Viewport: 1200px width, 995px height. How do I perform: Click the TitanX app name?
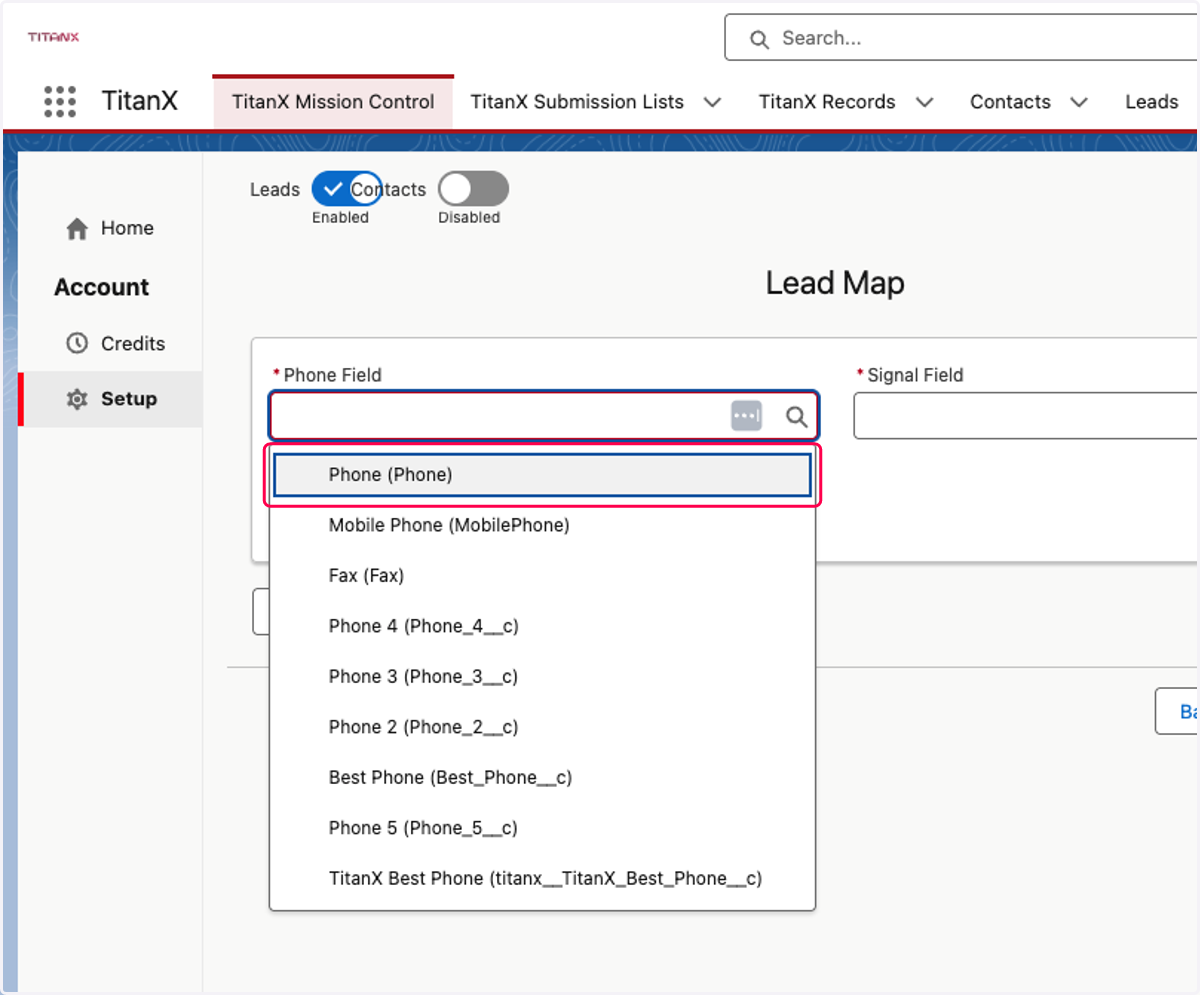(140, 102)
